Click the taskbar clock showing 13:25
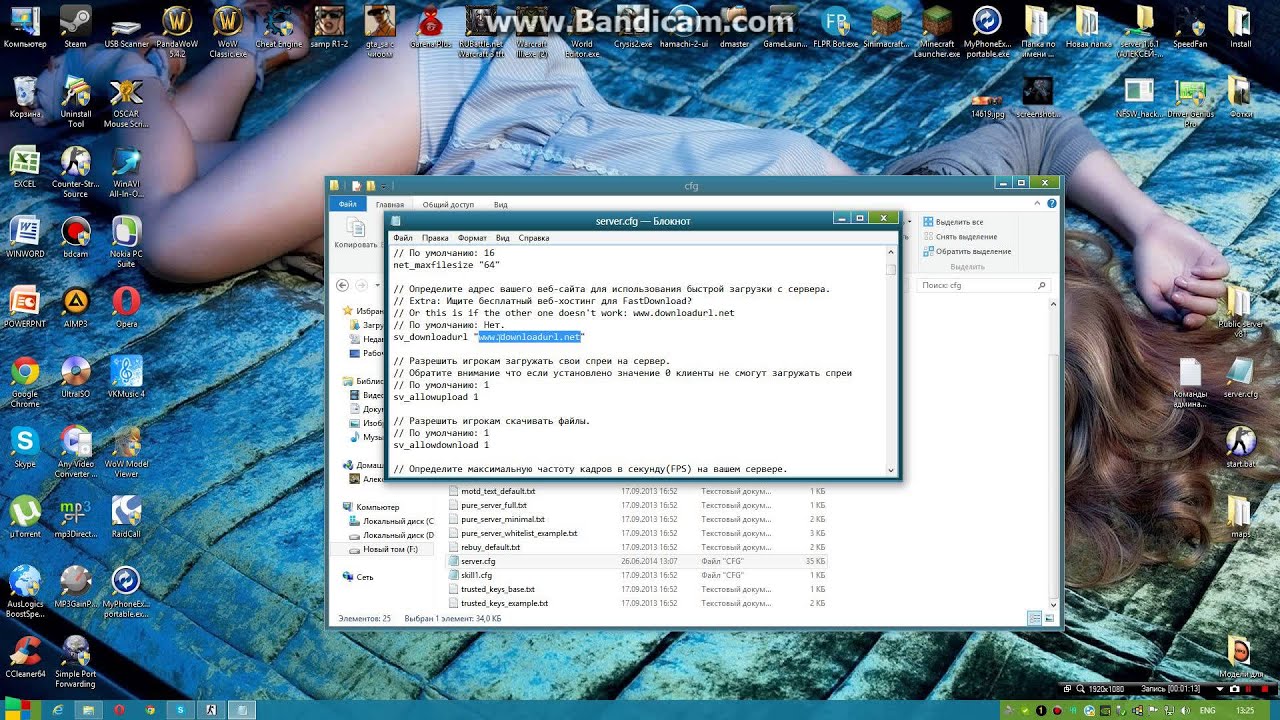 (1244, 710)
